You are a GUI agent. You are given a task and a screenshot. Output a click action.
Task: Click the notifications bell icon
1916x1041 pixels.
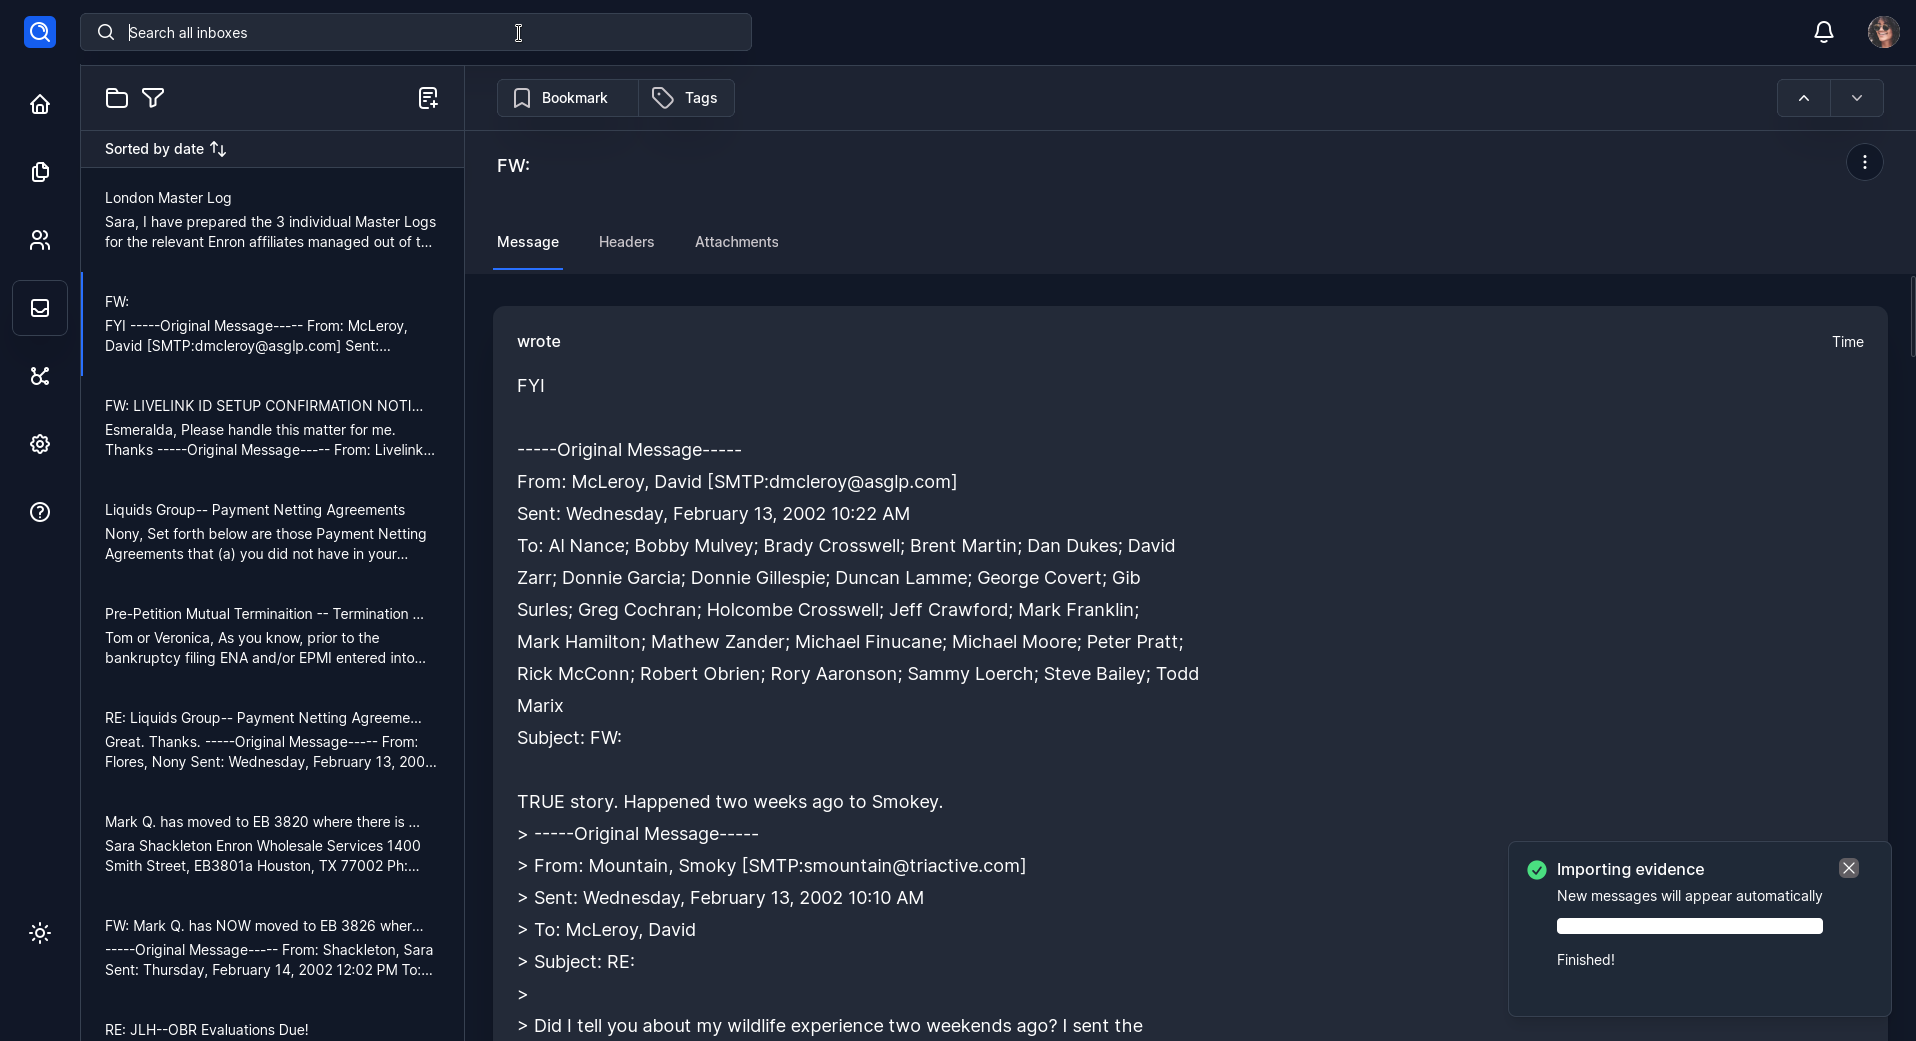tap(1823, 32)
